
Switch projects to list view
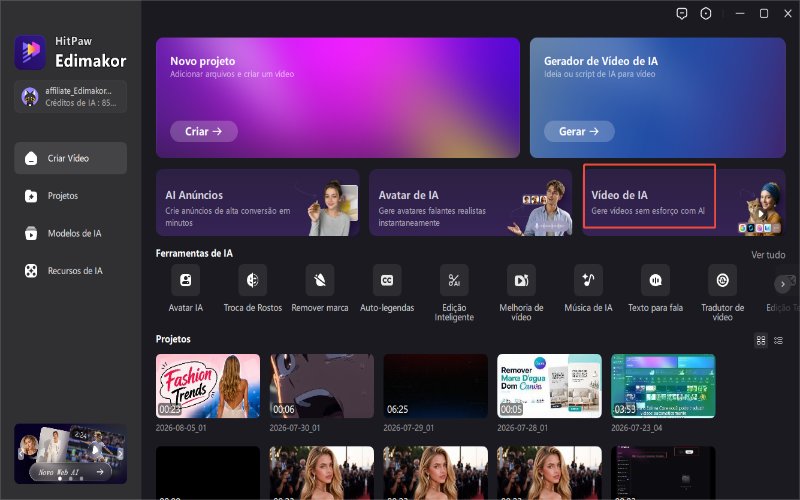point(778,340)
